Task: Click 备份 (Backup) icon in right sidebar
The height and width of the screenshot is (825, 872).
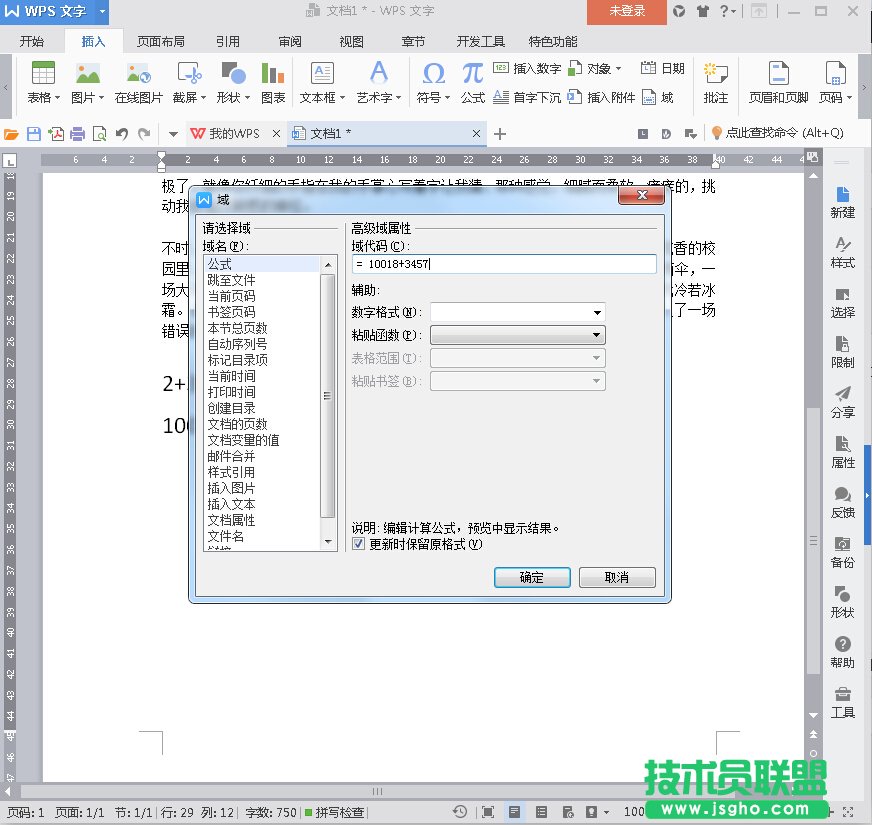Action: click(842, 552)
